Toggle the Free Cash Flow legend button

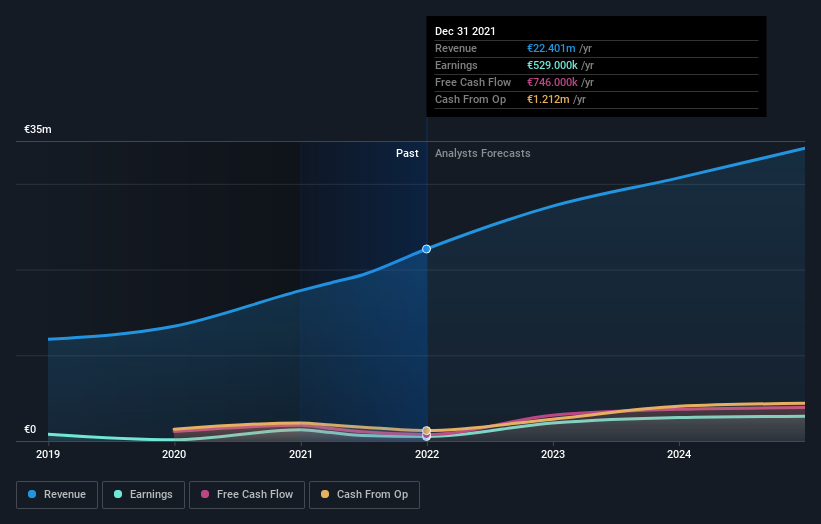pyautogui.click(x=247, y=495)
